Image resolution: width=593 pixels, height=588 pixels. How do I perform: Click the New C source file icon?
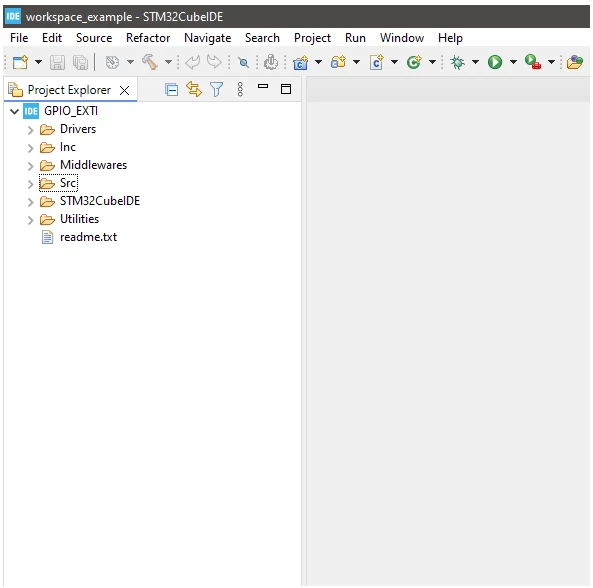(x=377, y=62)
